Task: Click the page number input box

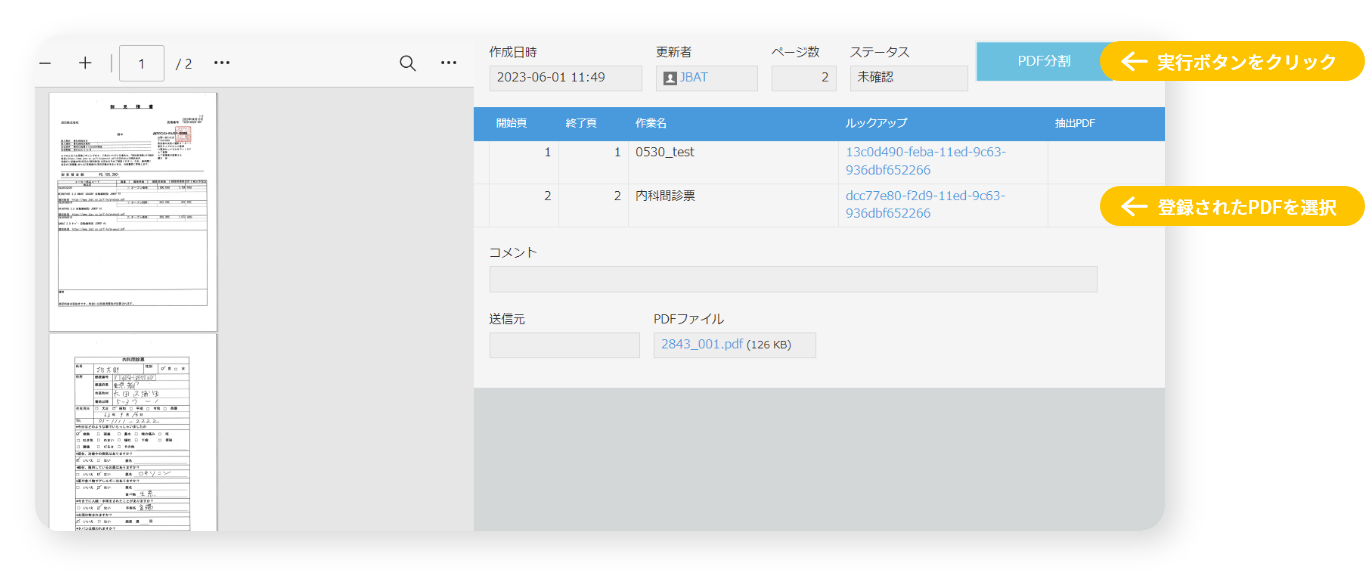Action: click(x=142, y=64)
